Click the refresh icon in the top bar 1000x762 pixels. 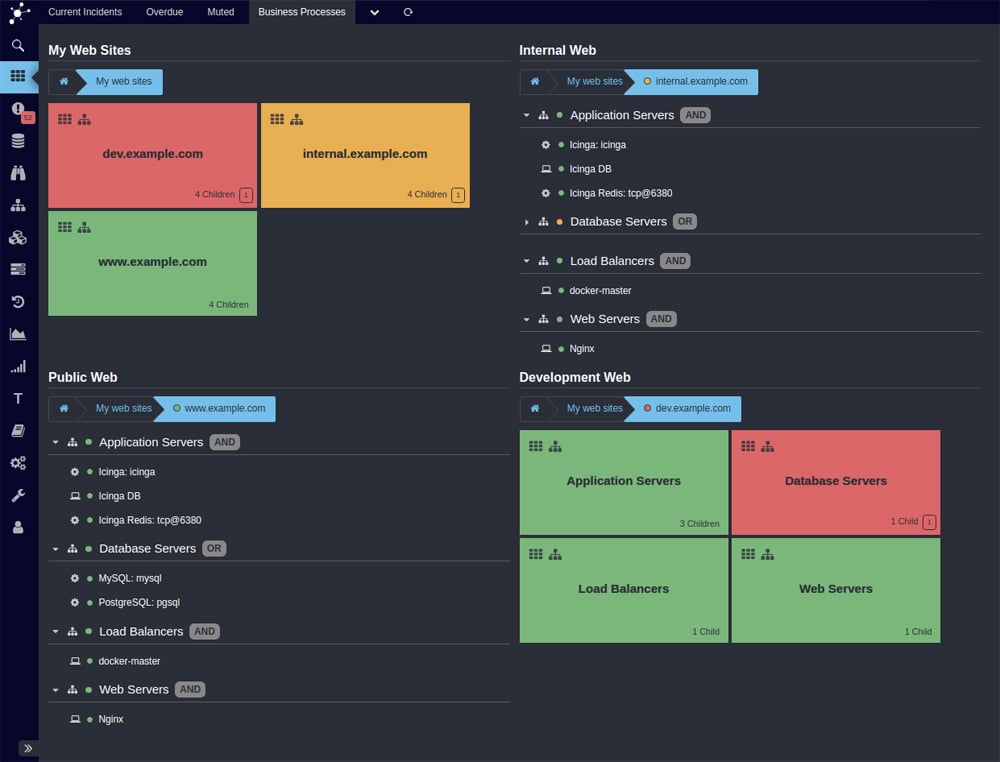click(407, 12)
